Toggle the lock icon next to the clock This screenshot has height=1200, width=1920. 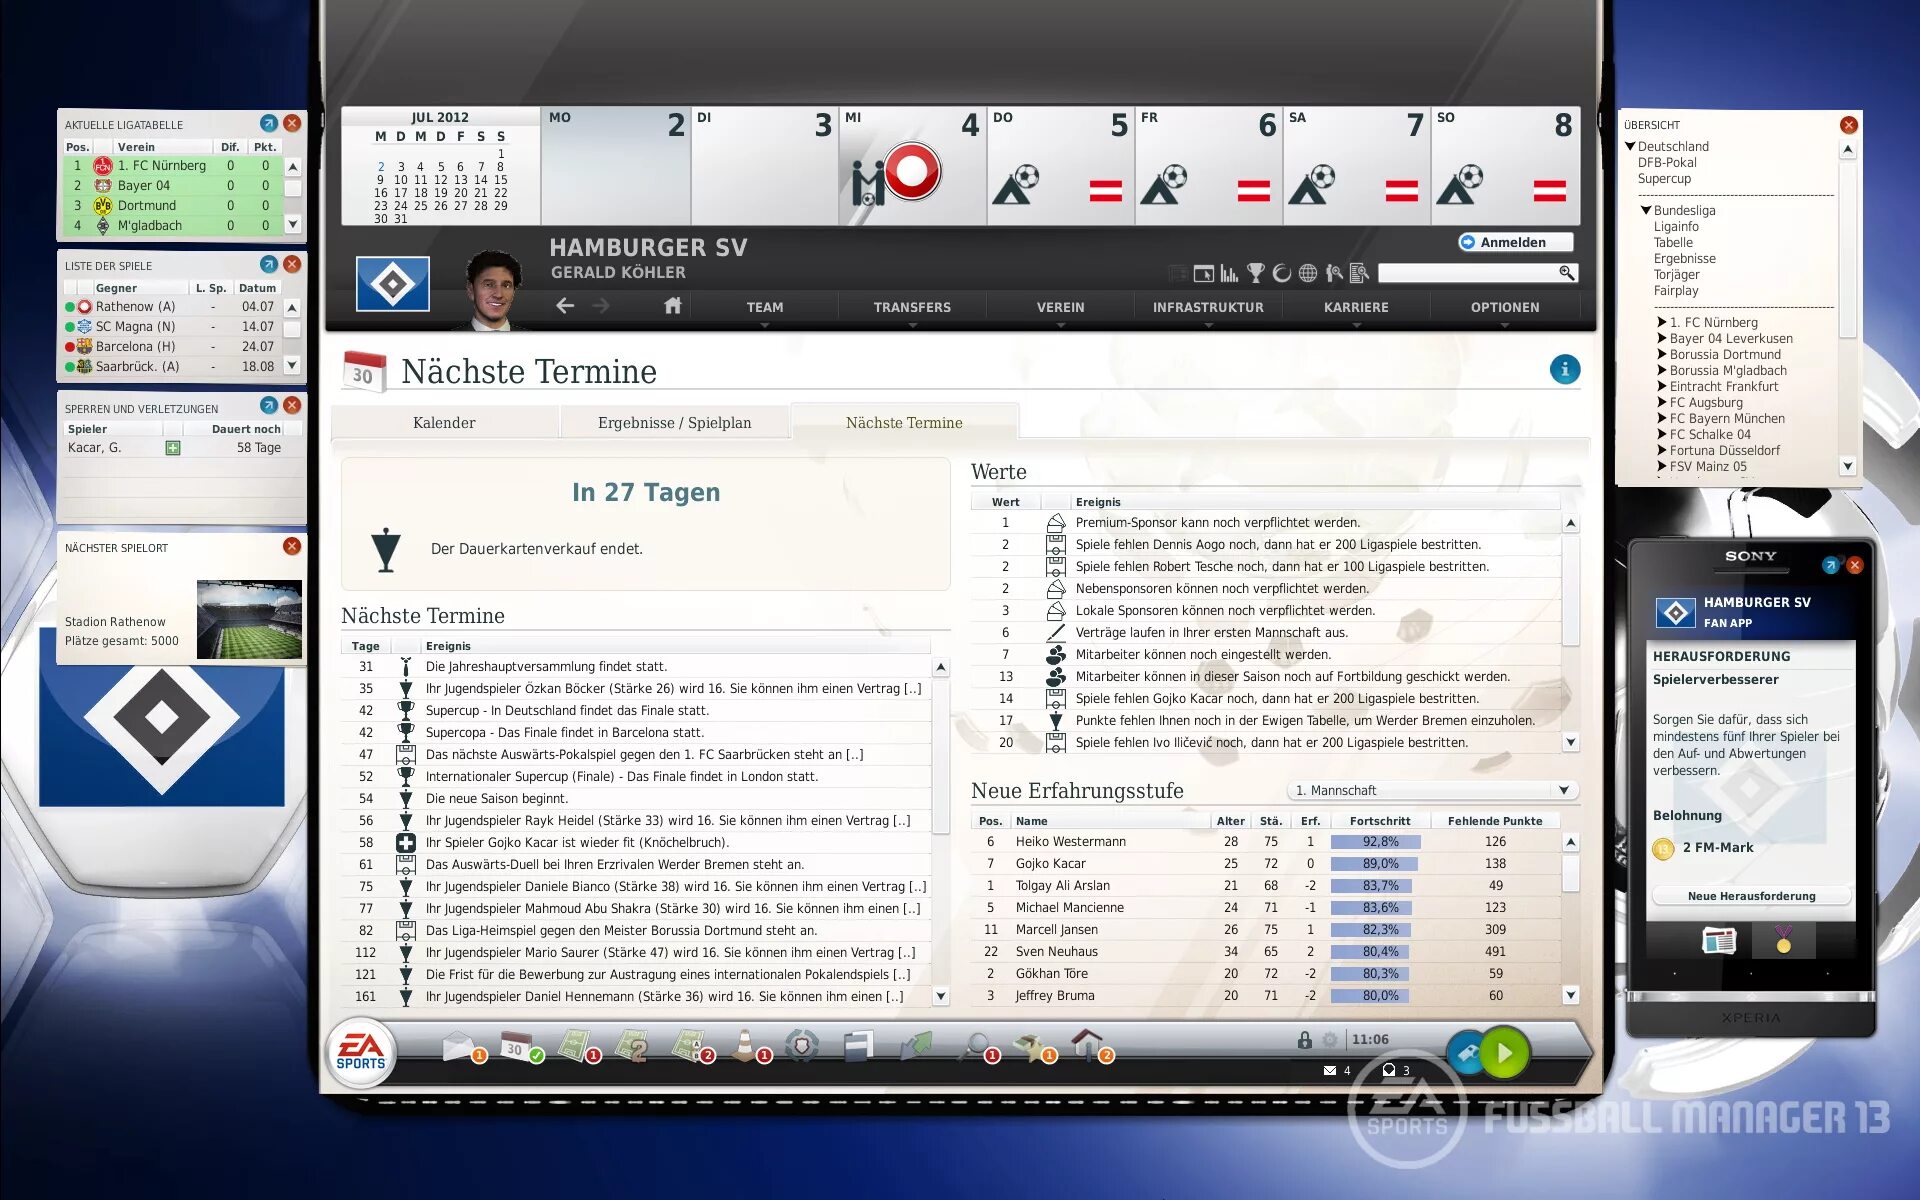point(1304,1040)
